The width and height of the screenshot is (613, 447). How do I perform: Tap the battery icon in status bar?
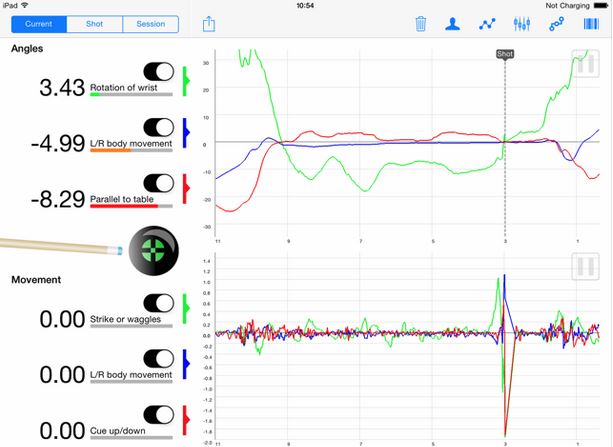(601, 5)
